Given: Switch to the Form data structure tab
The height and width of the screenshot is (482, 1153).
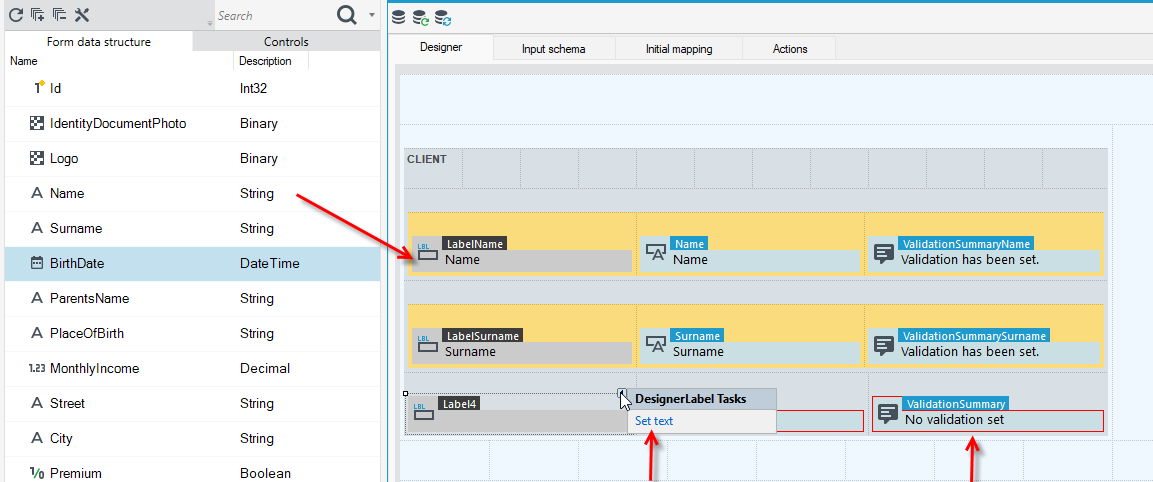Looking at the screenshot, I should coord(99,42).
